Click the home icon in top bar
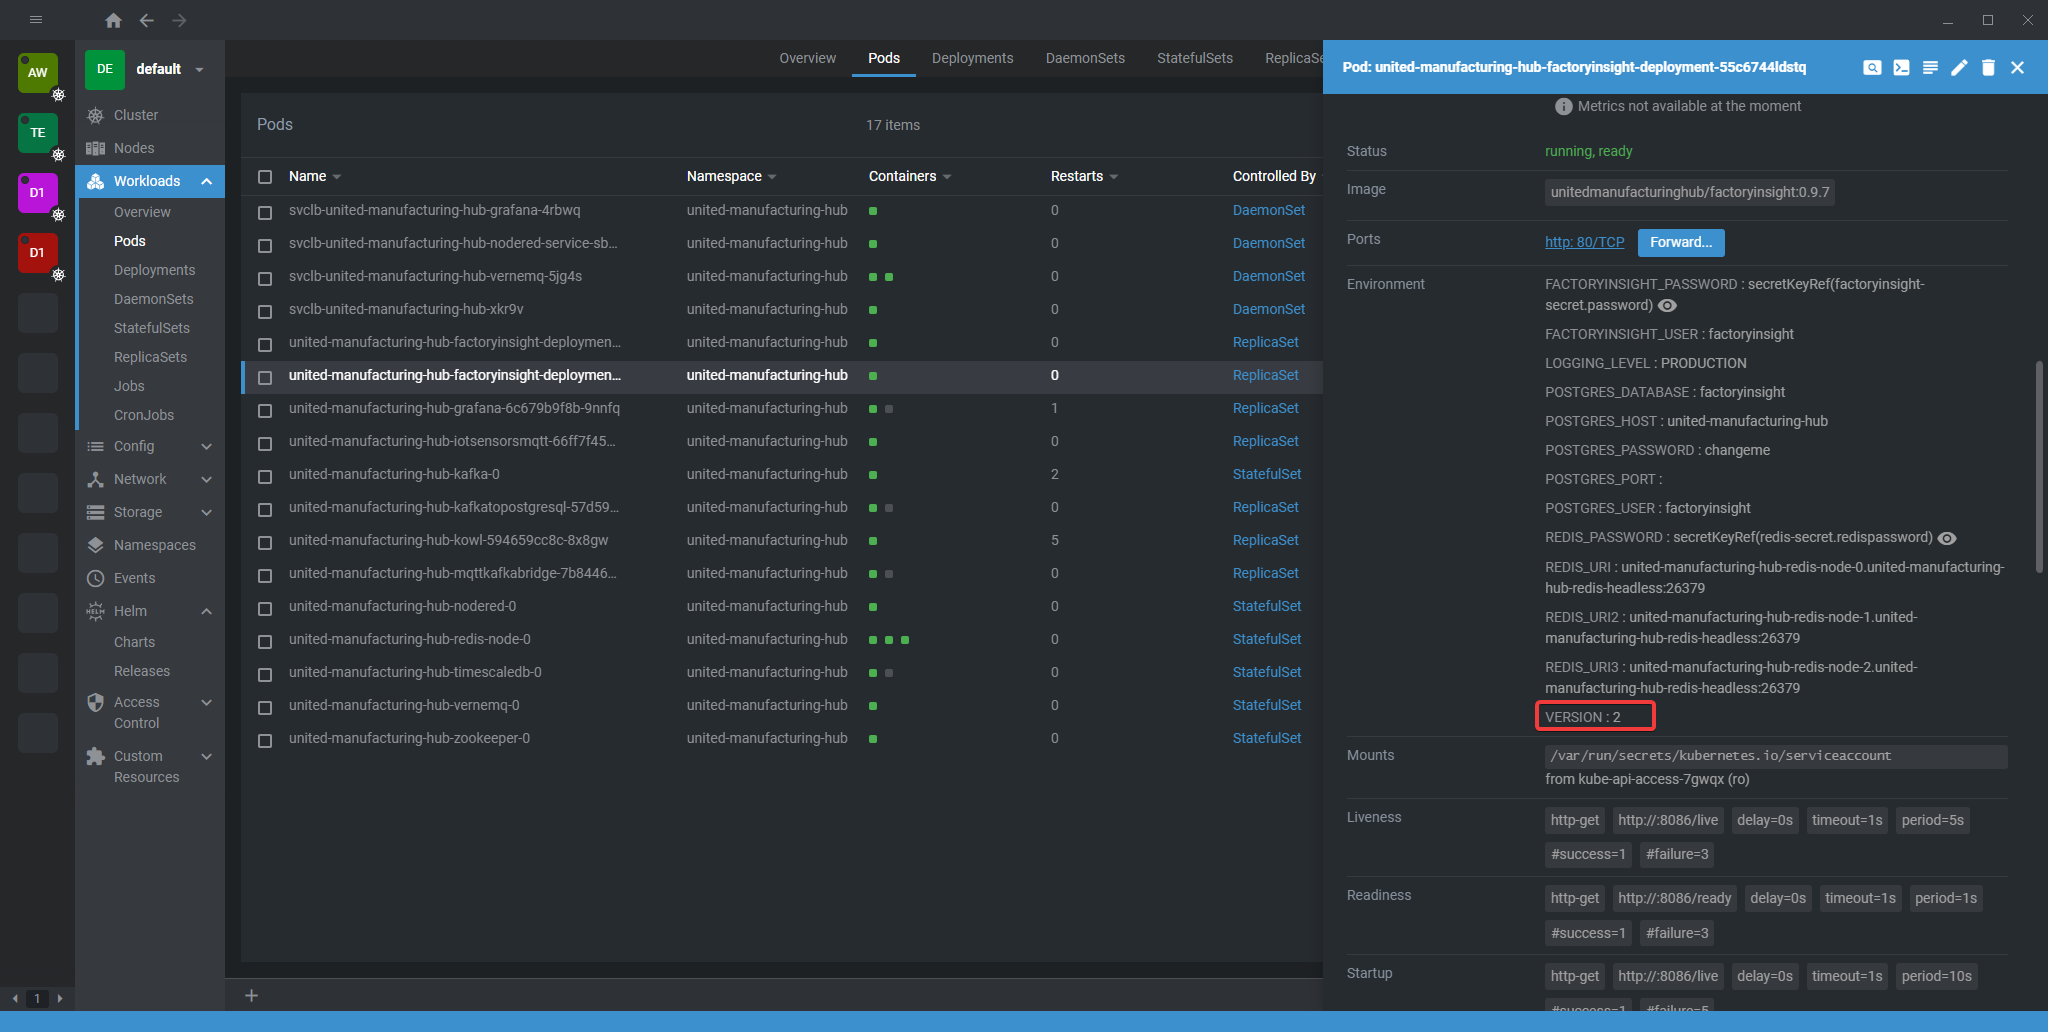 pos(113,20)
